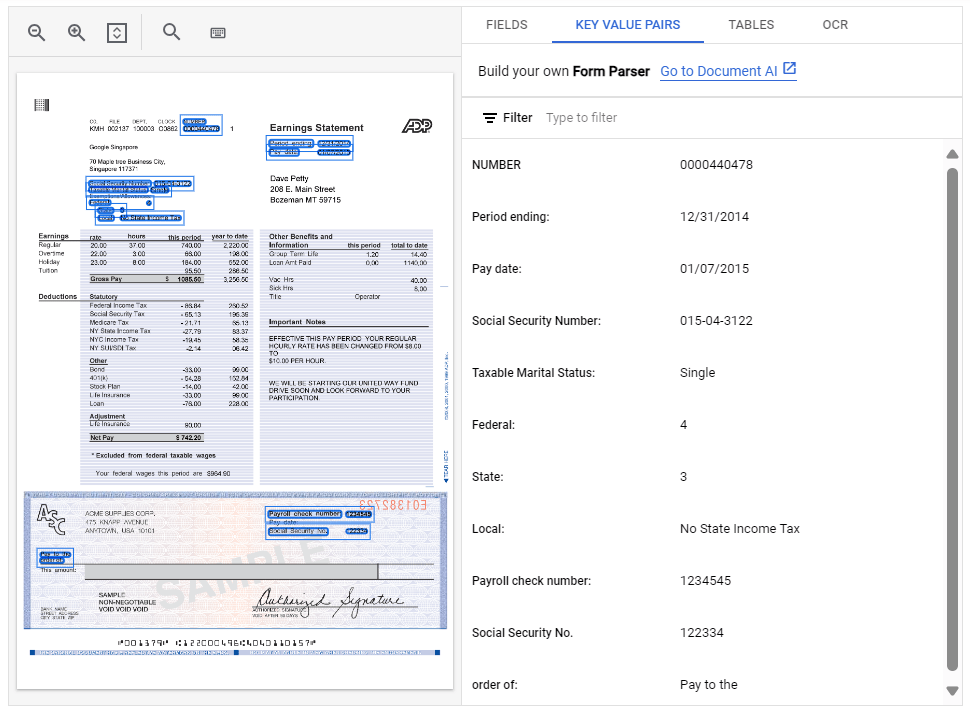970x708 pixels.
Task: Click the scrollbar down arrow
Action: click(953, 689)
